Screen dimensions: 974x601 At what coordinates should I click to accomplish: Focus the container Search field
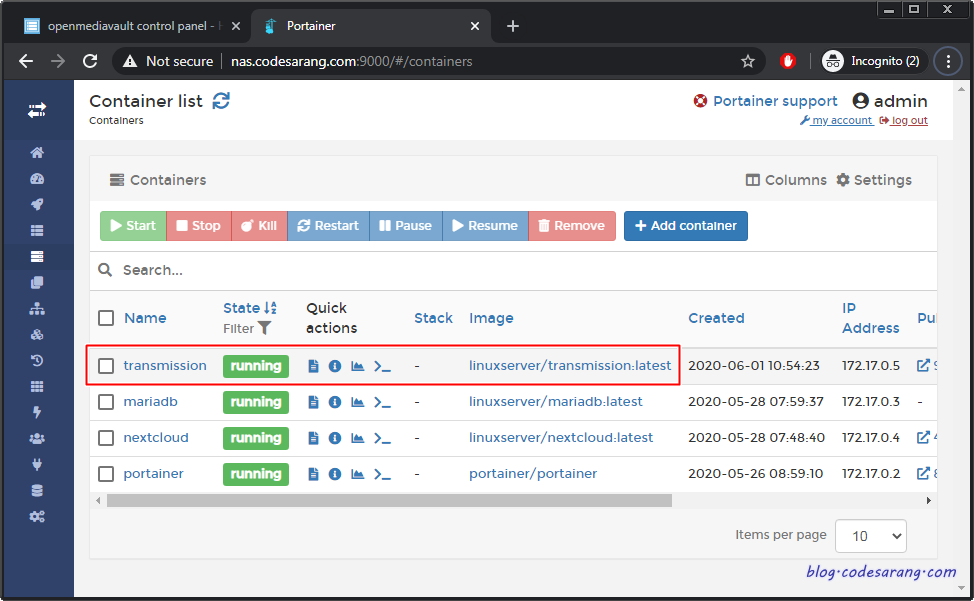(x=513, y=270)
